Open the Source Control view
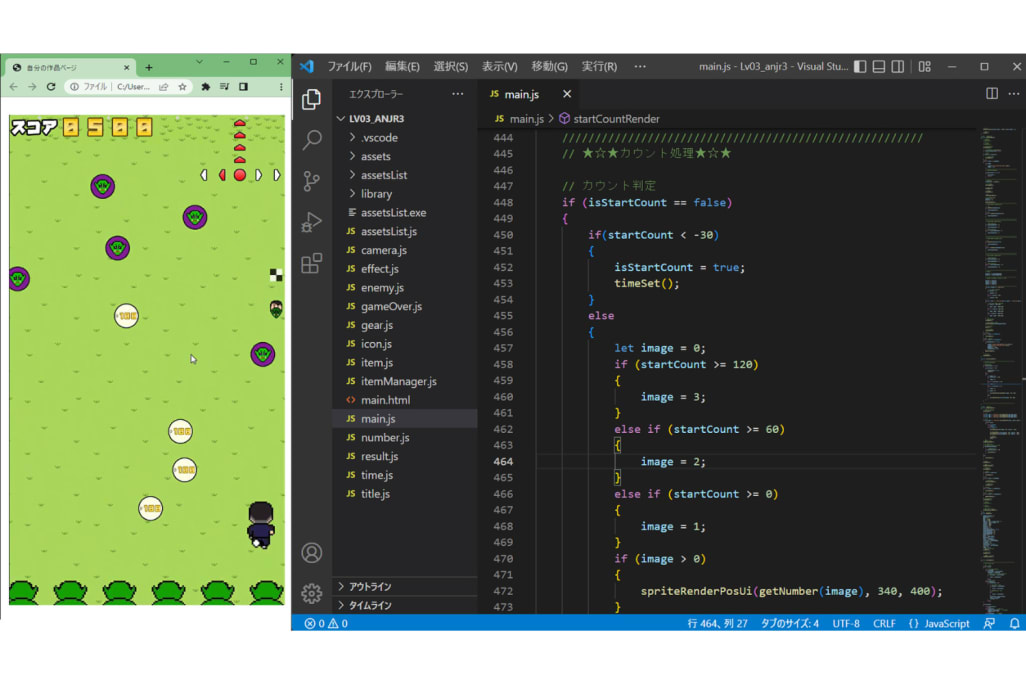This screenshot has width=1026, height=684. click(x=312, y=181)
